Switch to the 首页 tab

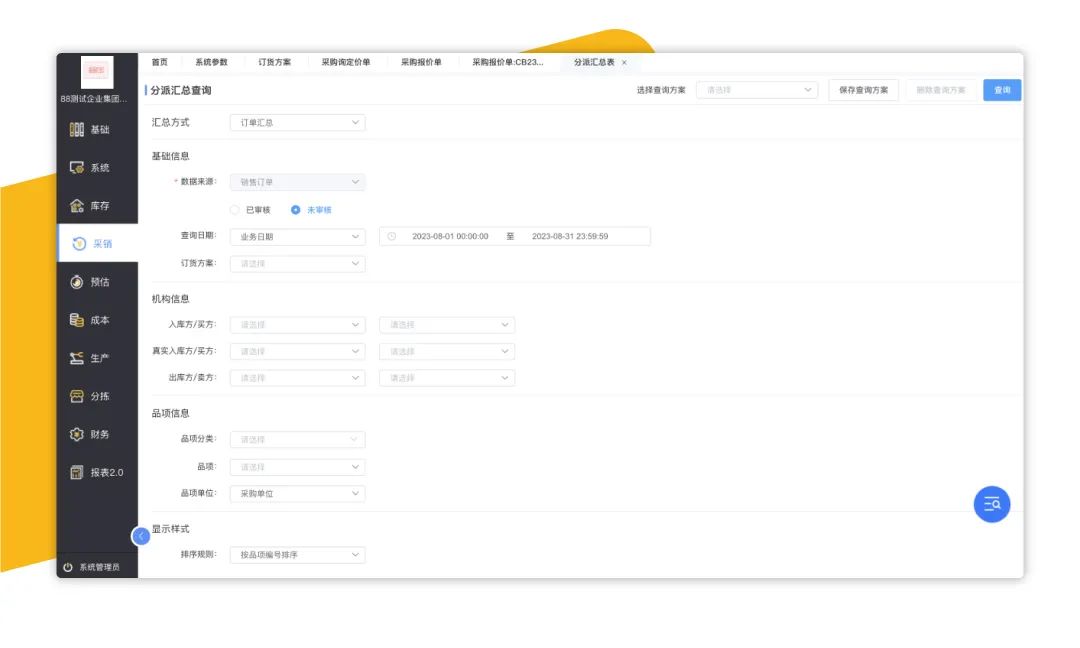(160, 63)
